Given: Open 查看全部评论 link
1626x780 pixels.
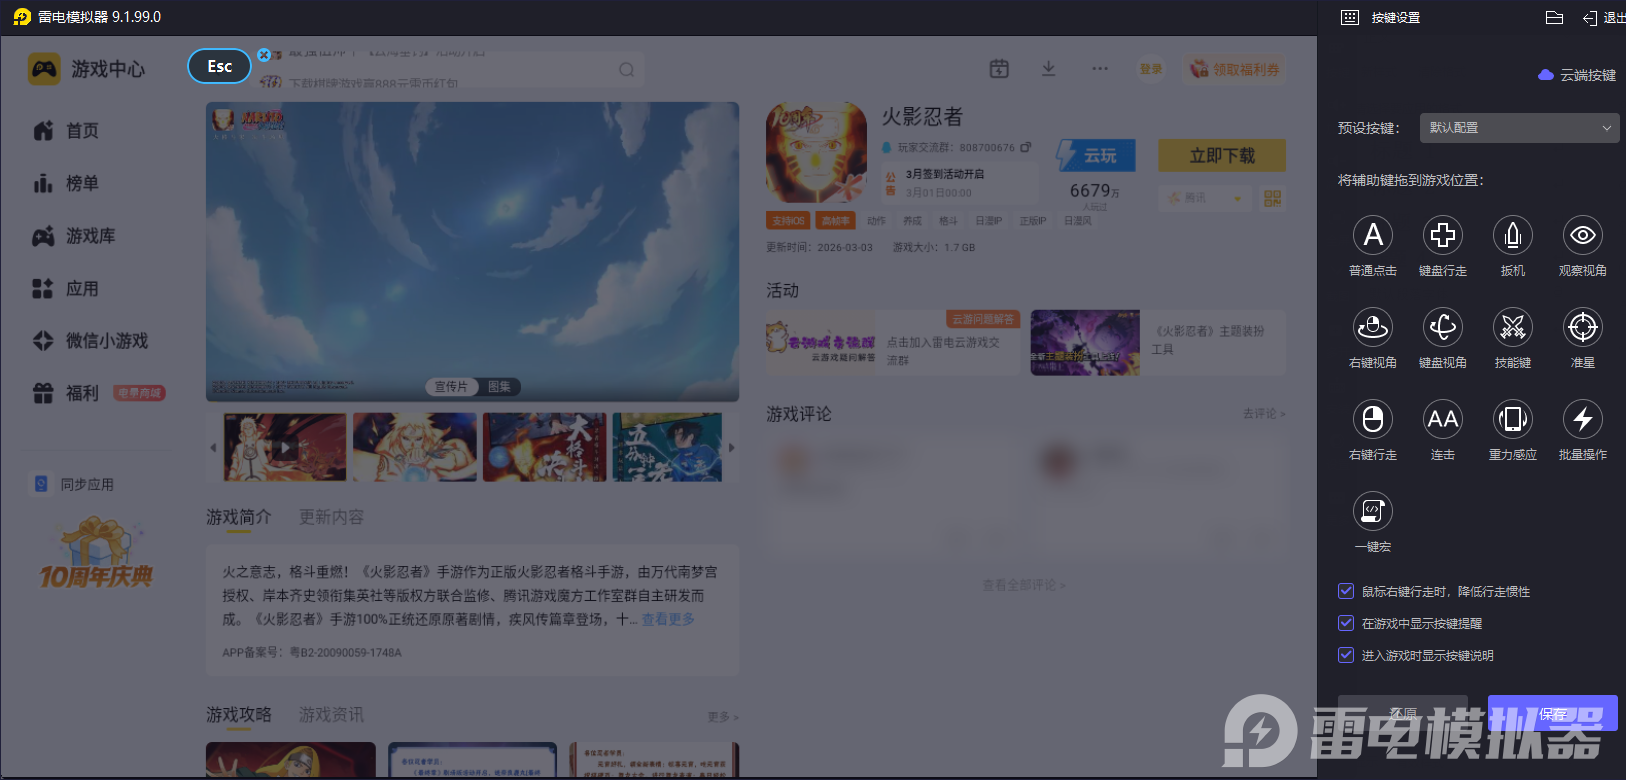Looking at the screenshot, I should click(x=1024, y=585).
